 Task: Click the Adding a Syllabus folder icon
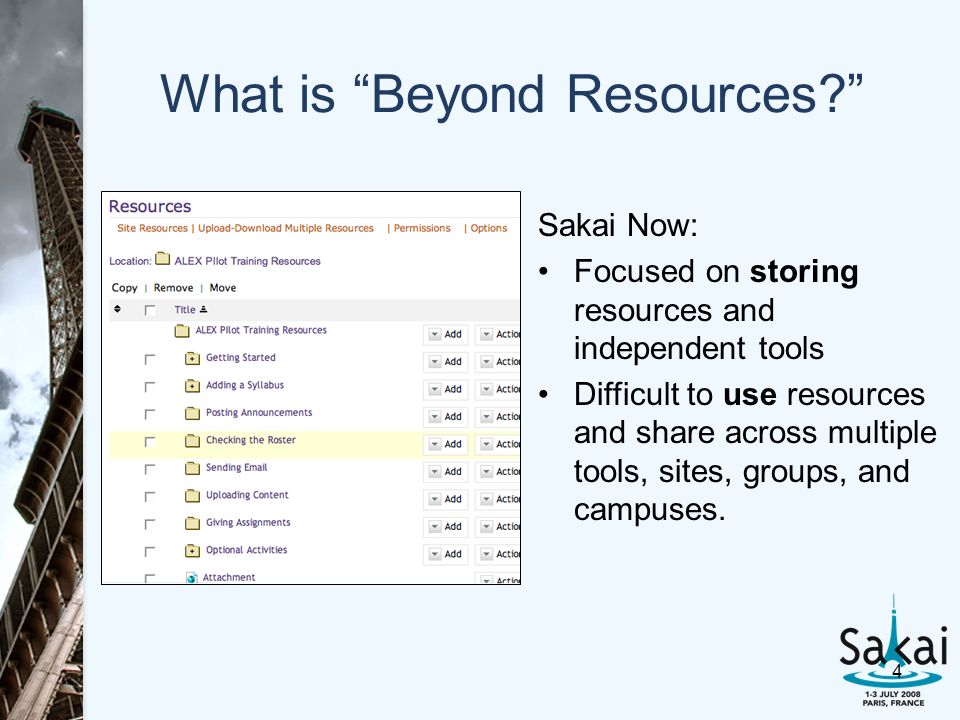[192, 386]
